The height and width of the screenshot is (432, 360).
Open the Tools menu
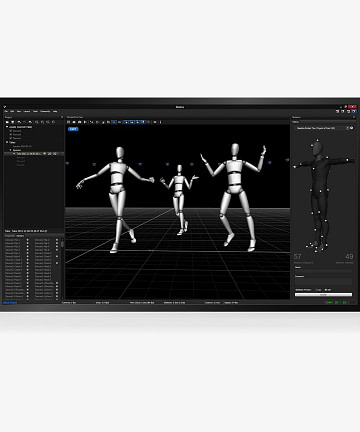click(35, 111)
